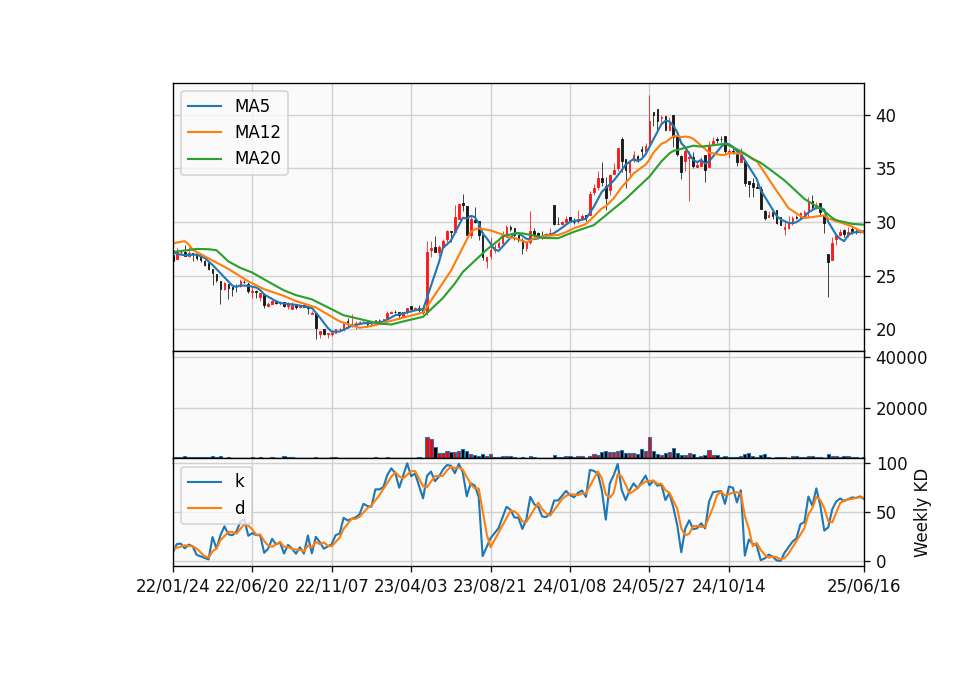
Task: Click the candlestick peak near price 42
Action: point(650,119)
